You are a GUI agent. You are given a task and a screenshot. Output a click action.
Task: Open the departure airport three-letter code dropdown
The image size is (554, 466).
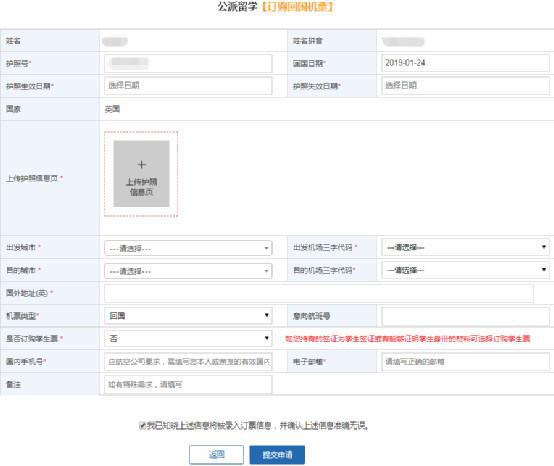(x=465, y=247)
